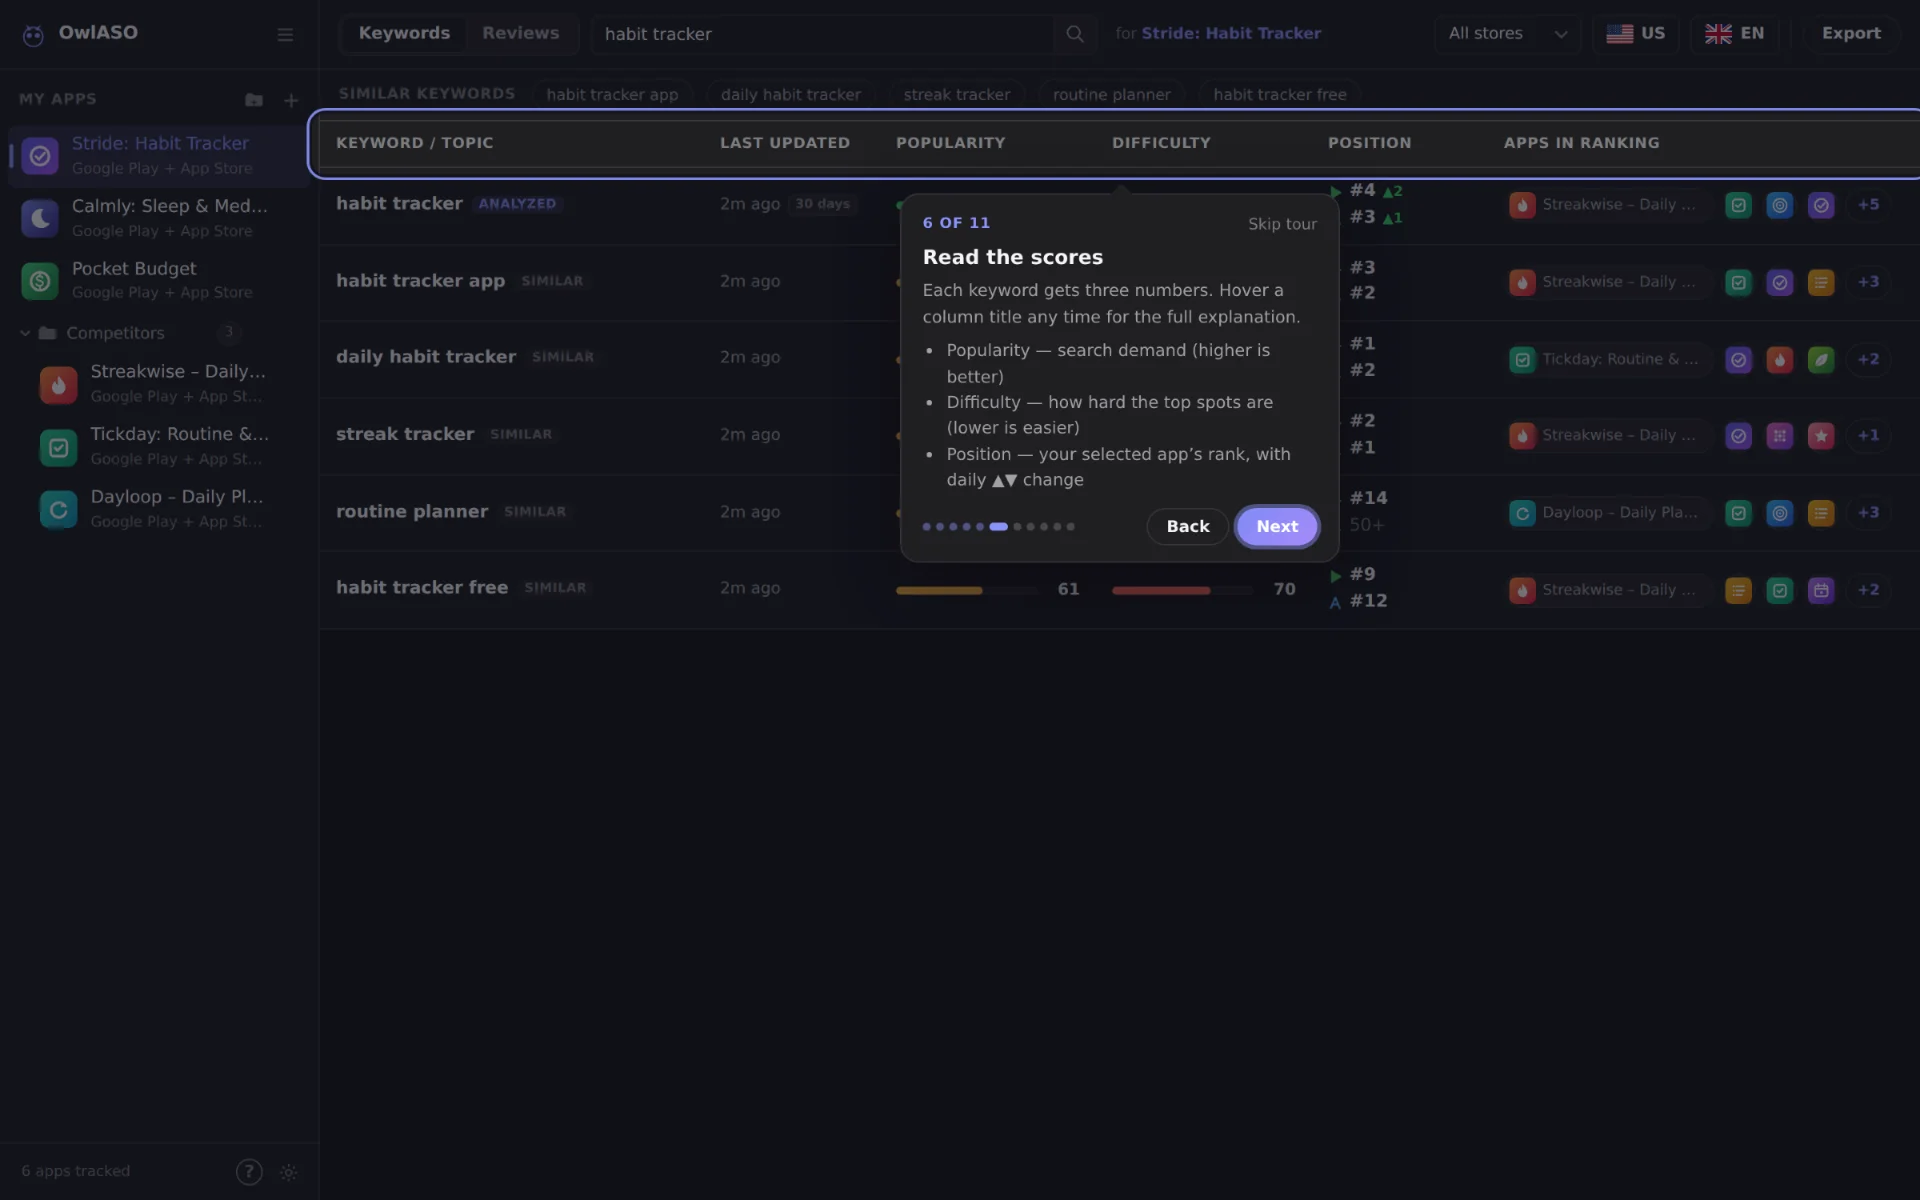Click Tickday icon in daily habit tracker row
Screen dimensions: 1920x1200
[1522, 359]
